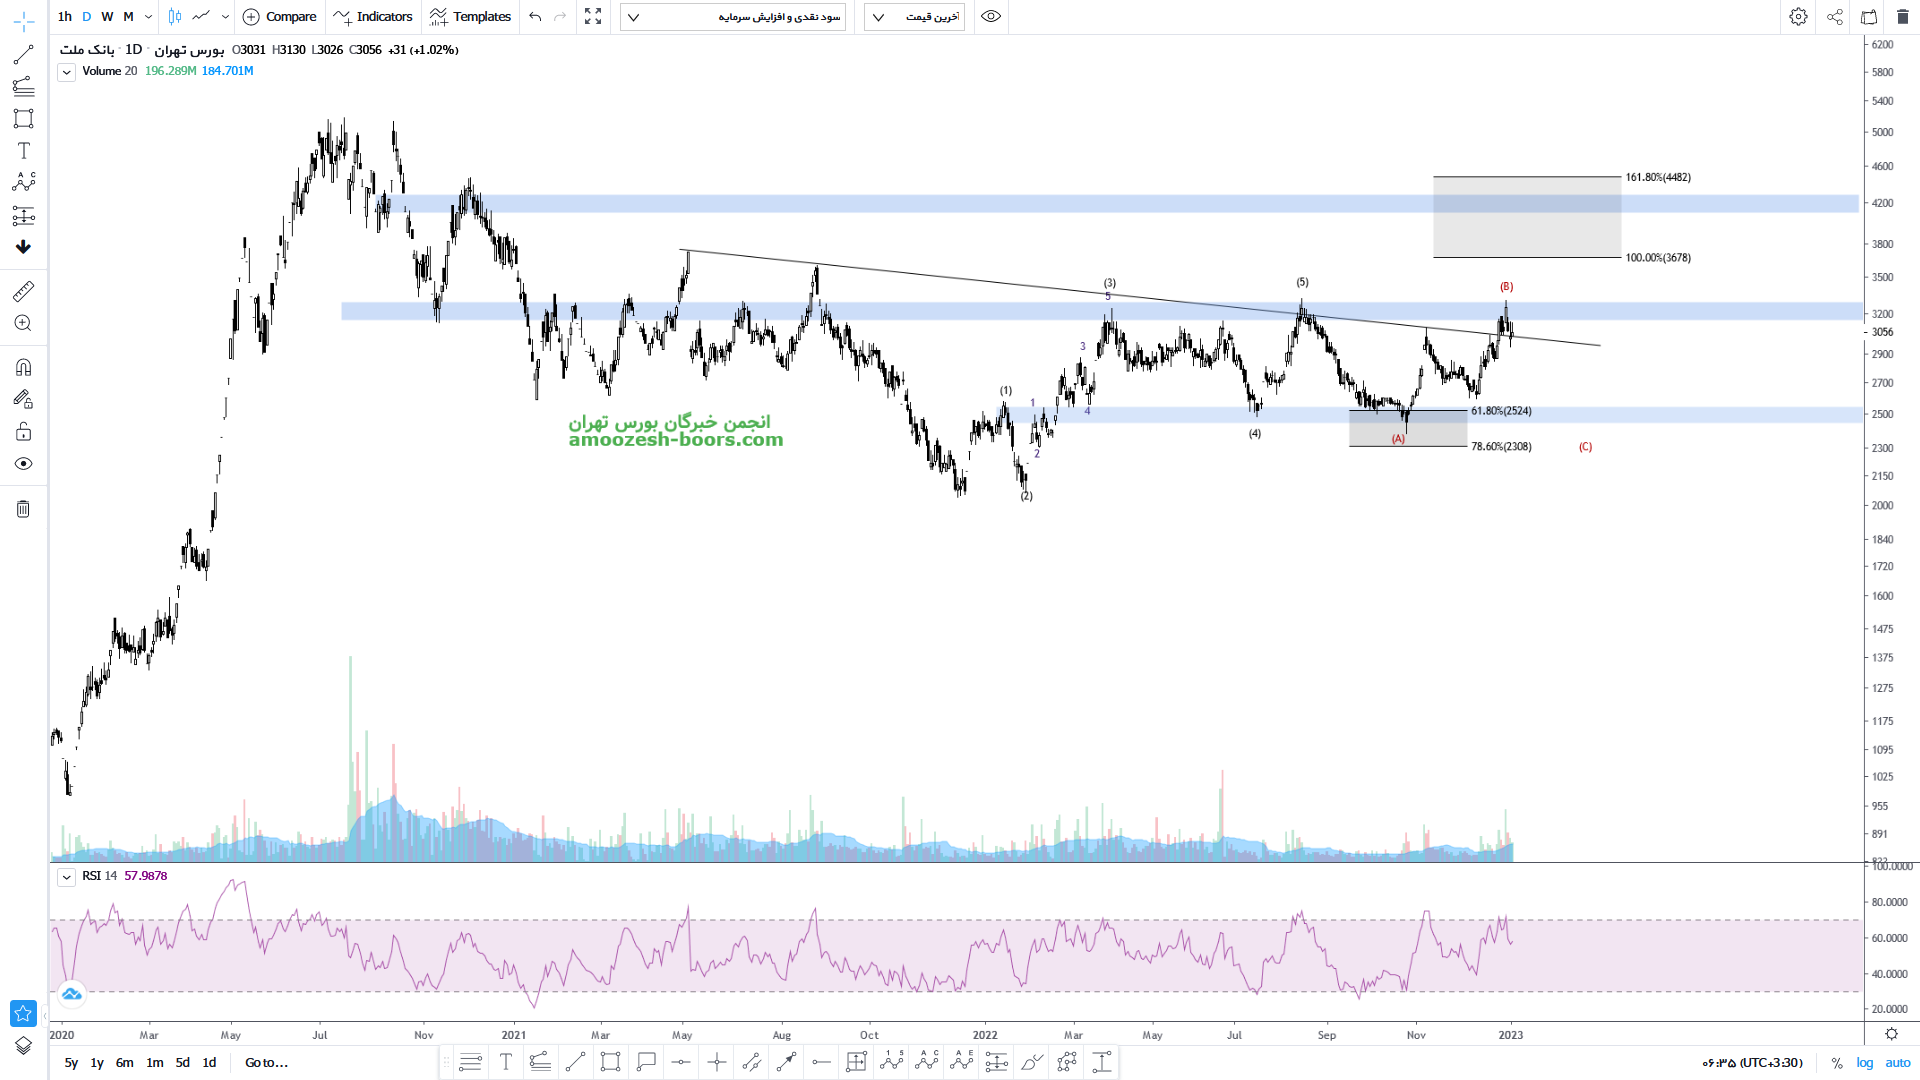Click the share chart icon

(x=1835, y=17)
